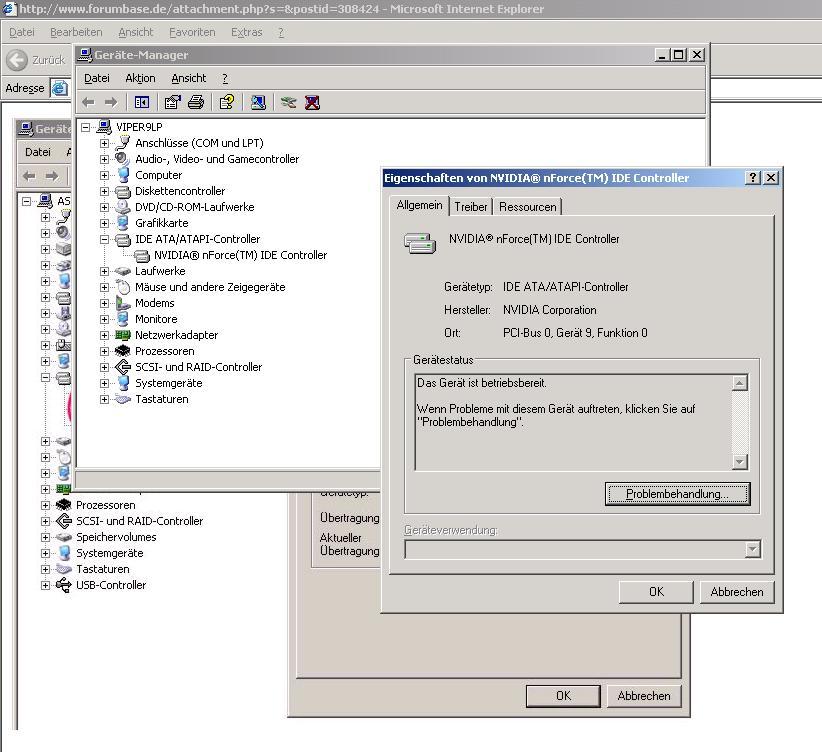
Task: Scan for hardware changes using the toolbar icon
Action: pyautogui.click(x=258, y=102)
